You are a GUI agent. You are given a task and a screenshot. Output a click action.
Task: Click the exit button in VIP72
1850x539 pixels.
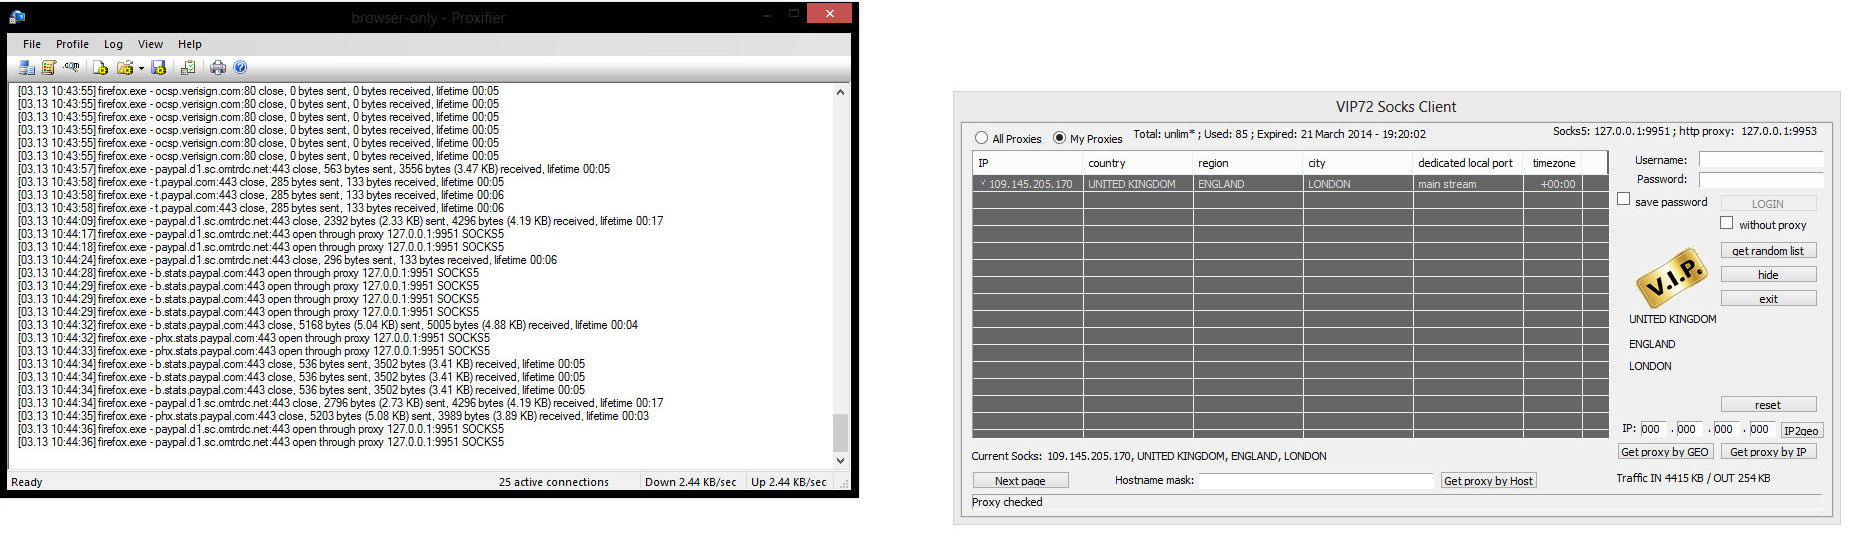[1768, 298]
